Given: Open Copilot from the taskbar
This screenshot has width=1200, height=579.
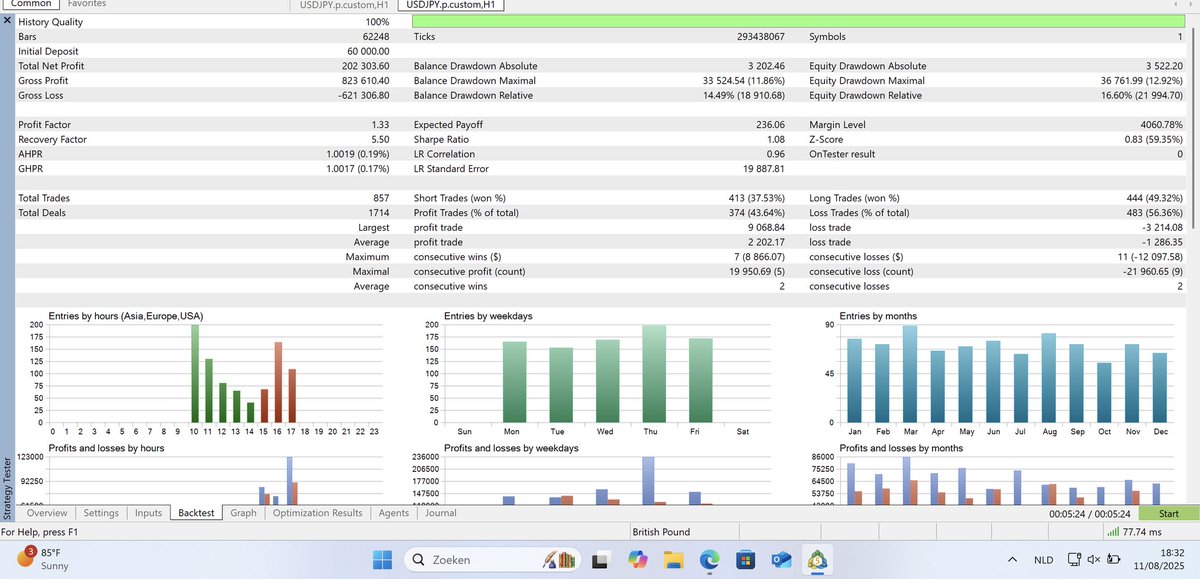Looking at the screenshot, I should coord(637,561).
